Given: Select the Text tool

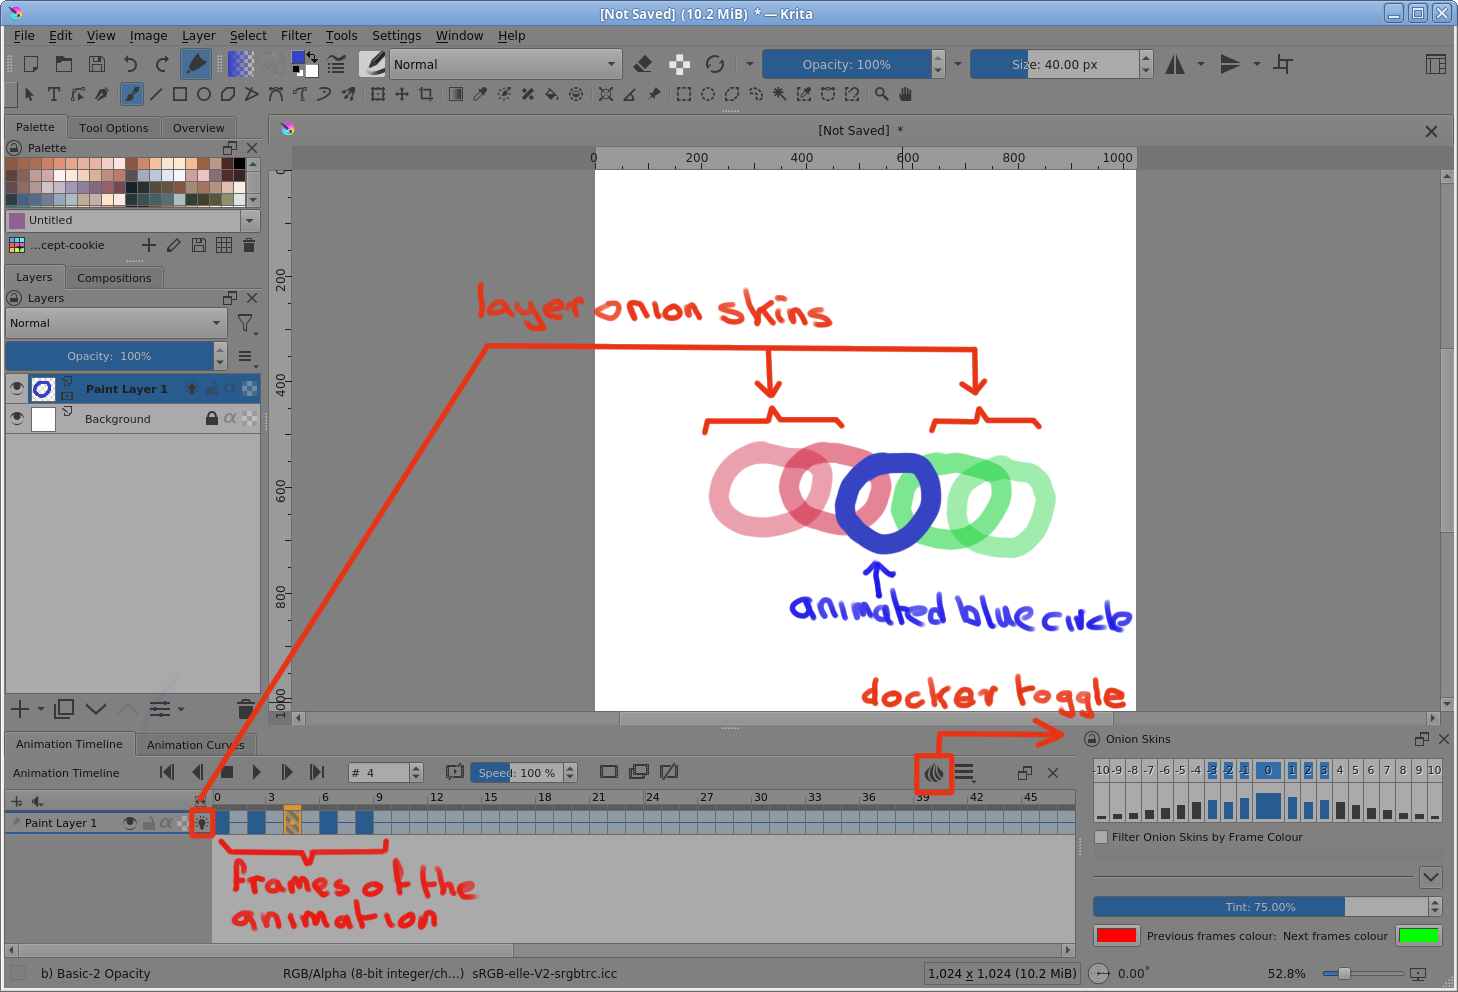Looking at the screenshot, I should (54, 94).
